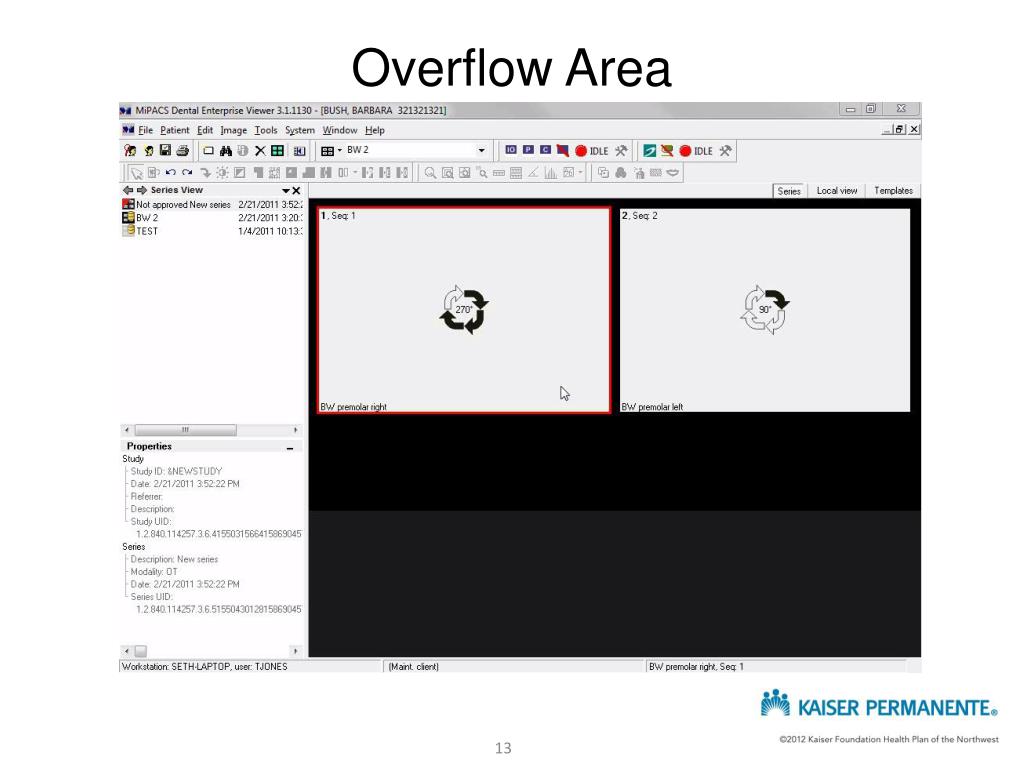Select the pointer arrow tool
Image resolution: width=1024 pixels, height=768 pixels.
[x=136, y=173]
